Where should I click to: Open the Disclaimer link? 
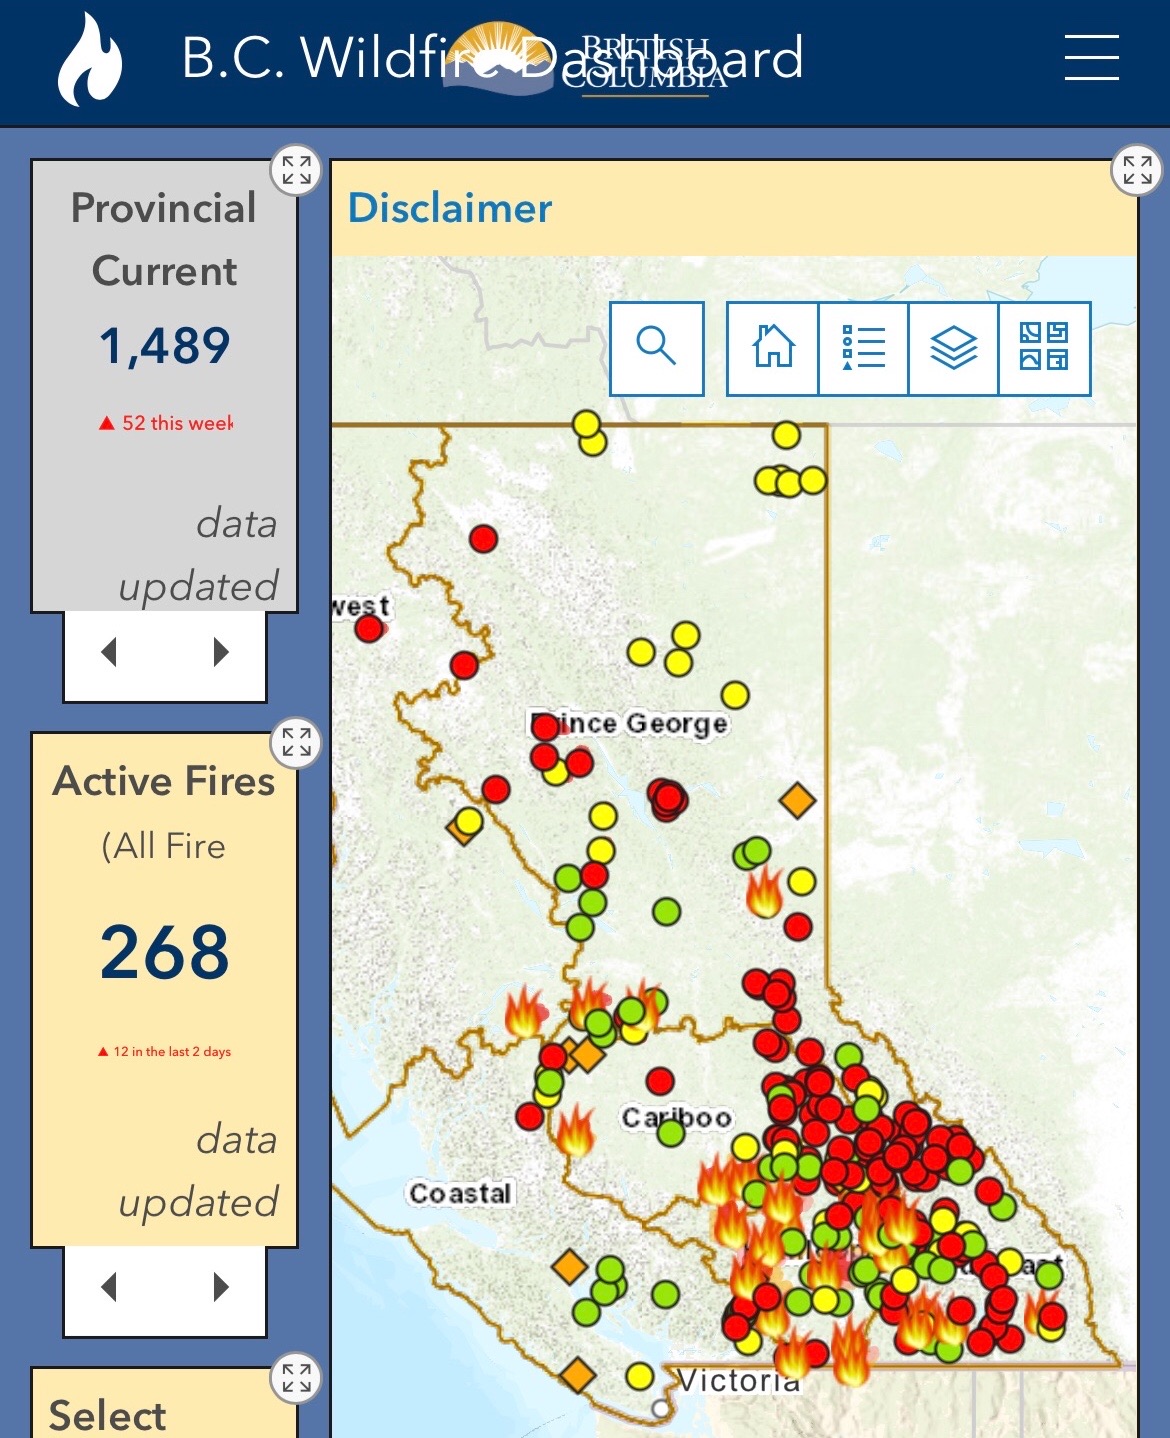coord(449,208)
